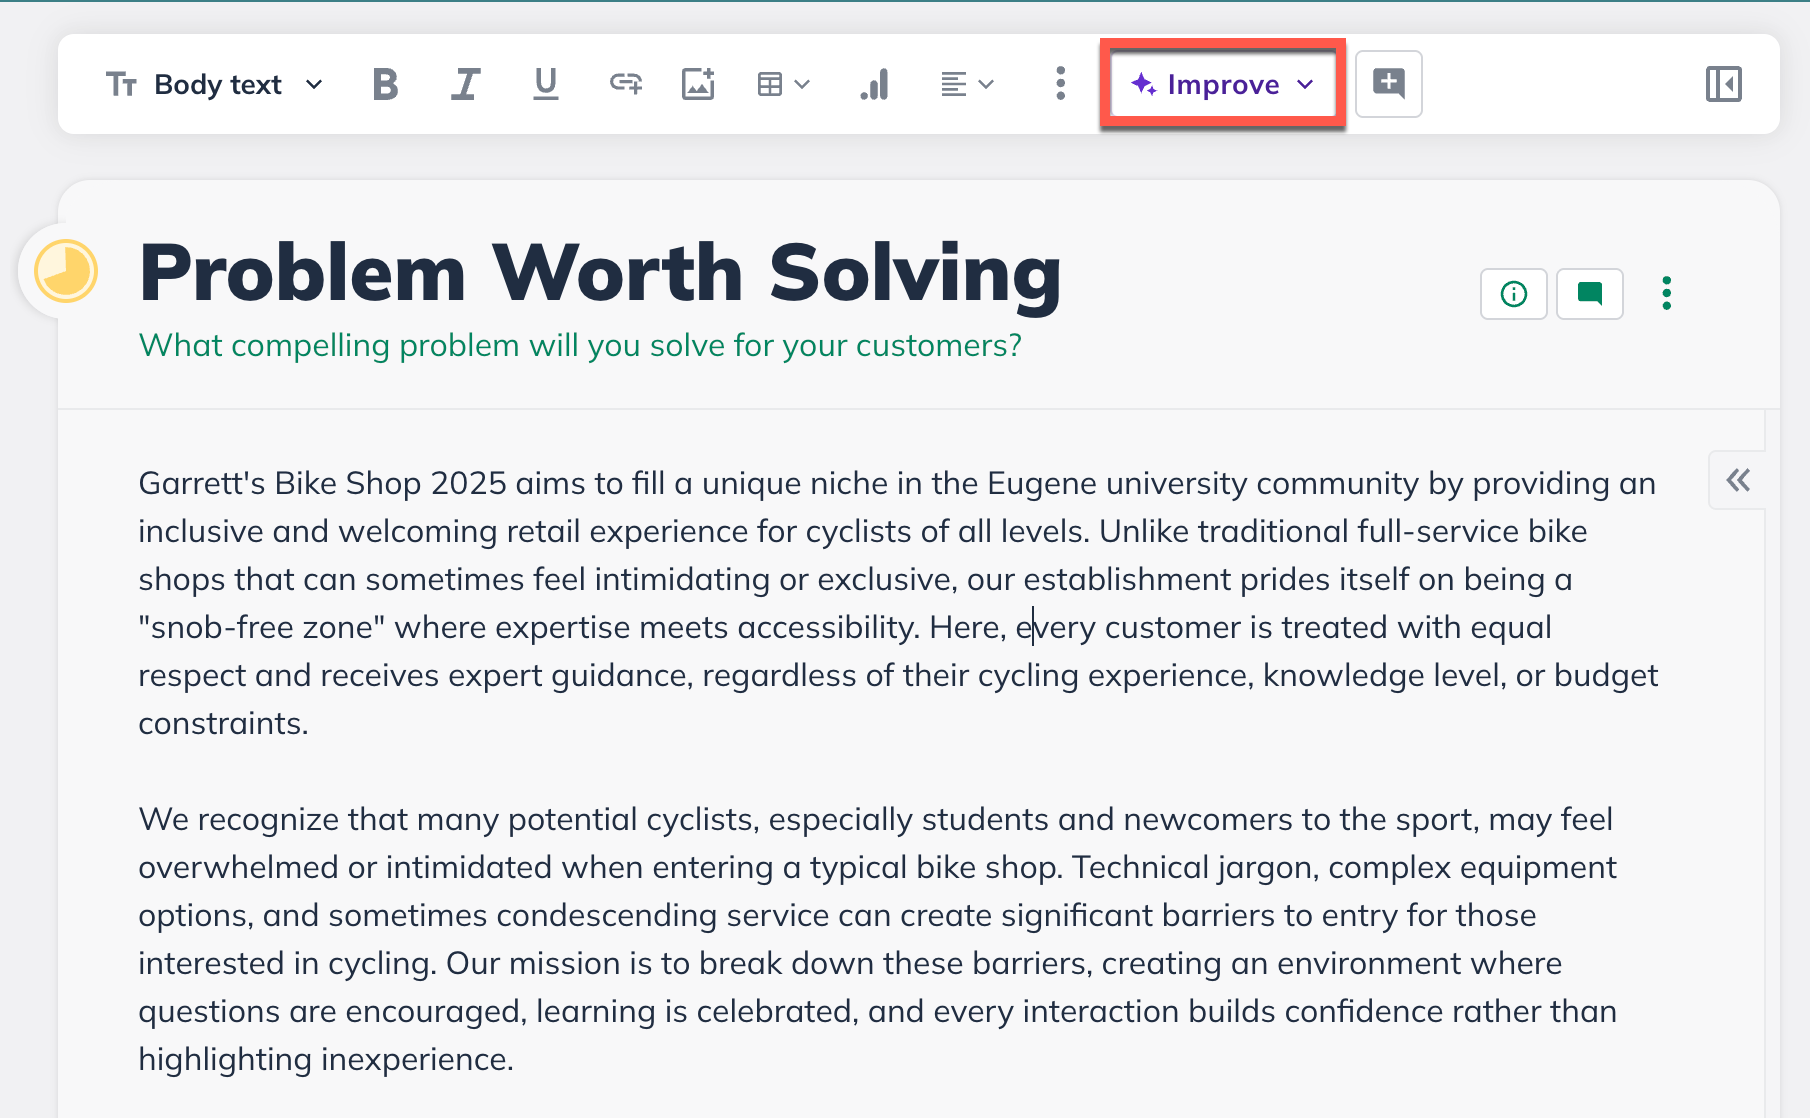
Task: Open the toolbar overflow menu (three dots)
Action: point(1058,84)
